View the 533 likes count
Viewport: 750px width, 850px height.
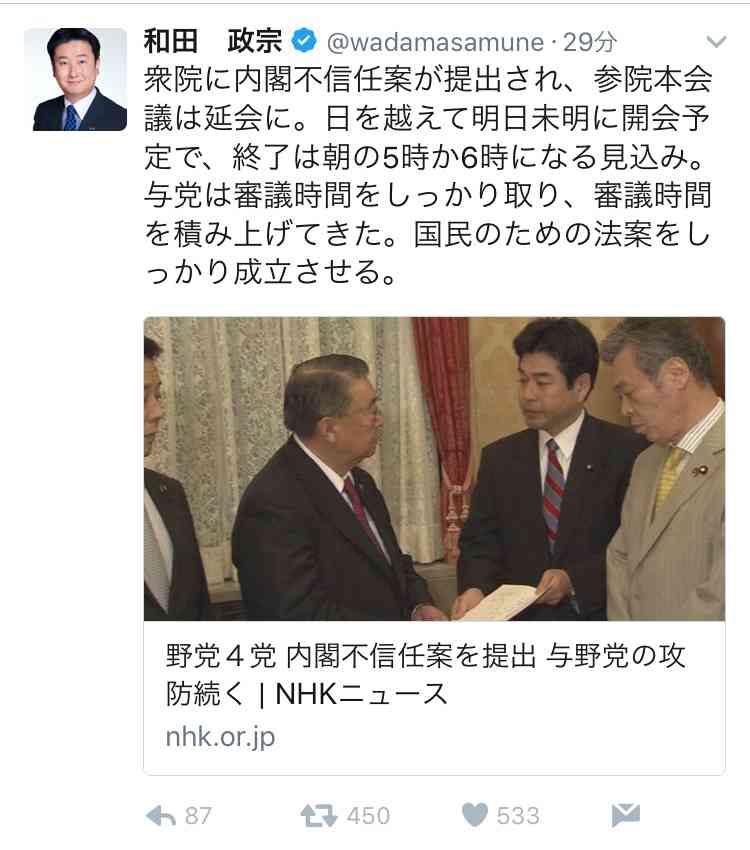518,816
